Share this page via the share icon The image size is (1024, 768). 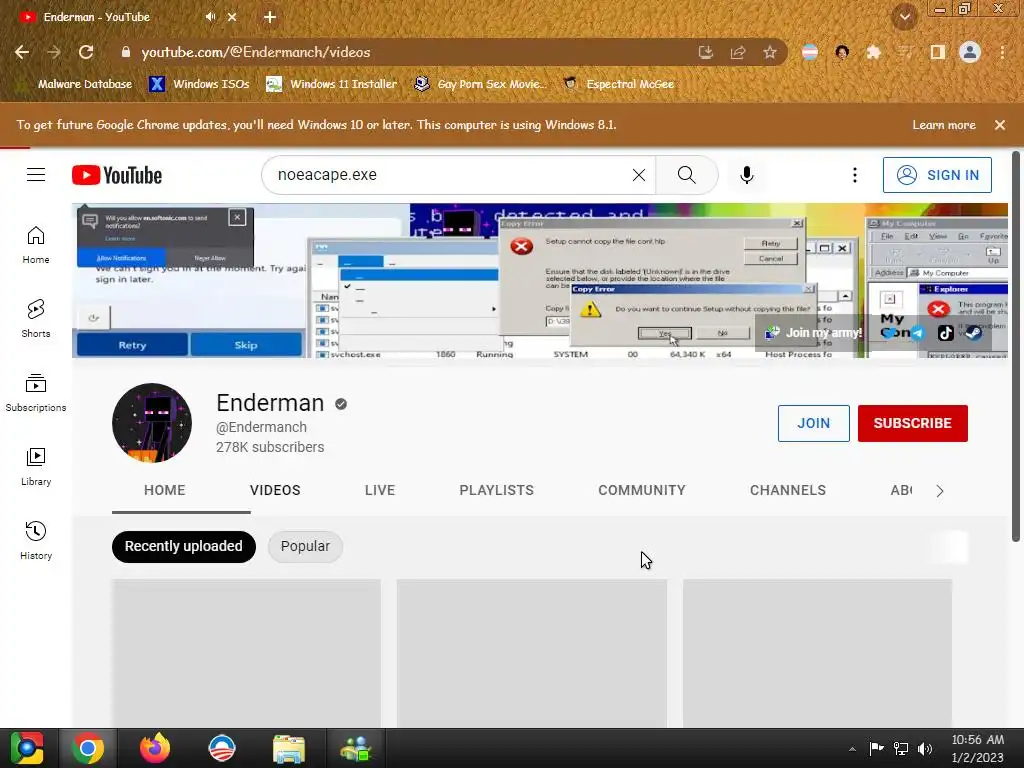coord(738,52)
